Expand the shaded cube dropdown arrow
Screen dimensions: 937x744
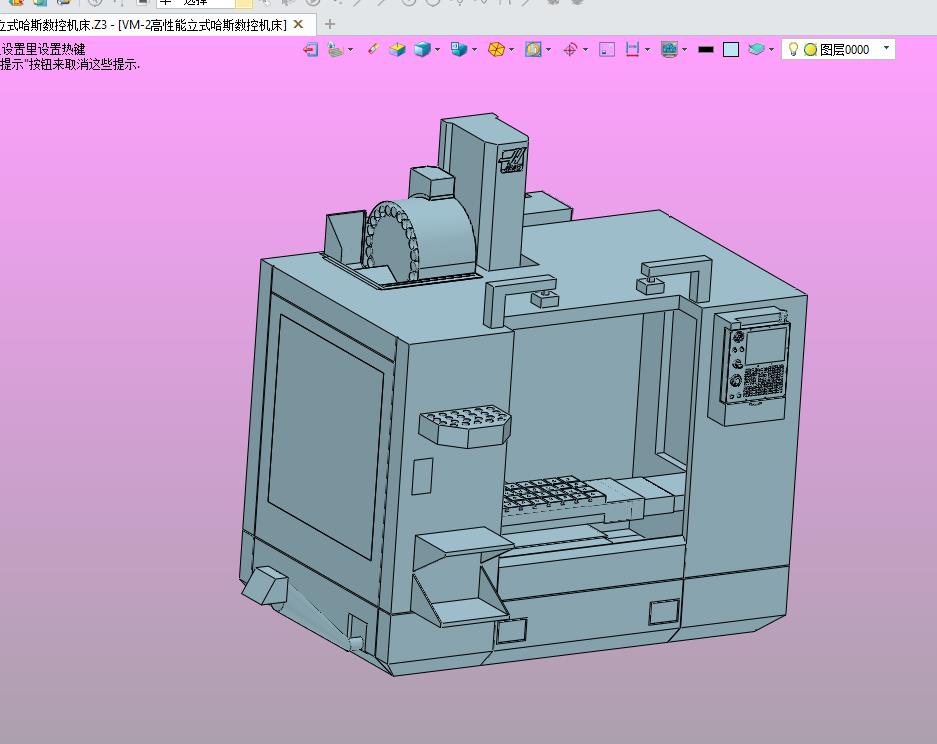[x=437, y=50]
